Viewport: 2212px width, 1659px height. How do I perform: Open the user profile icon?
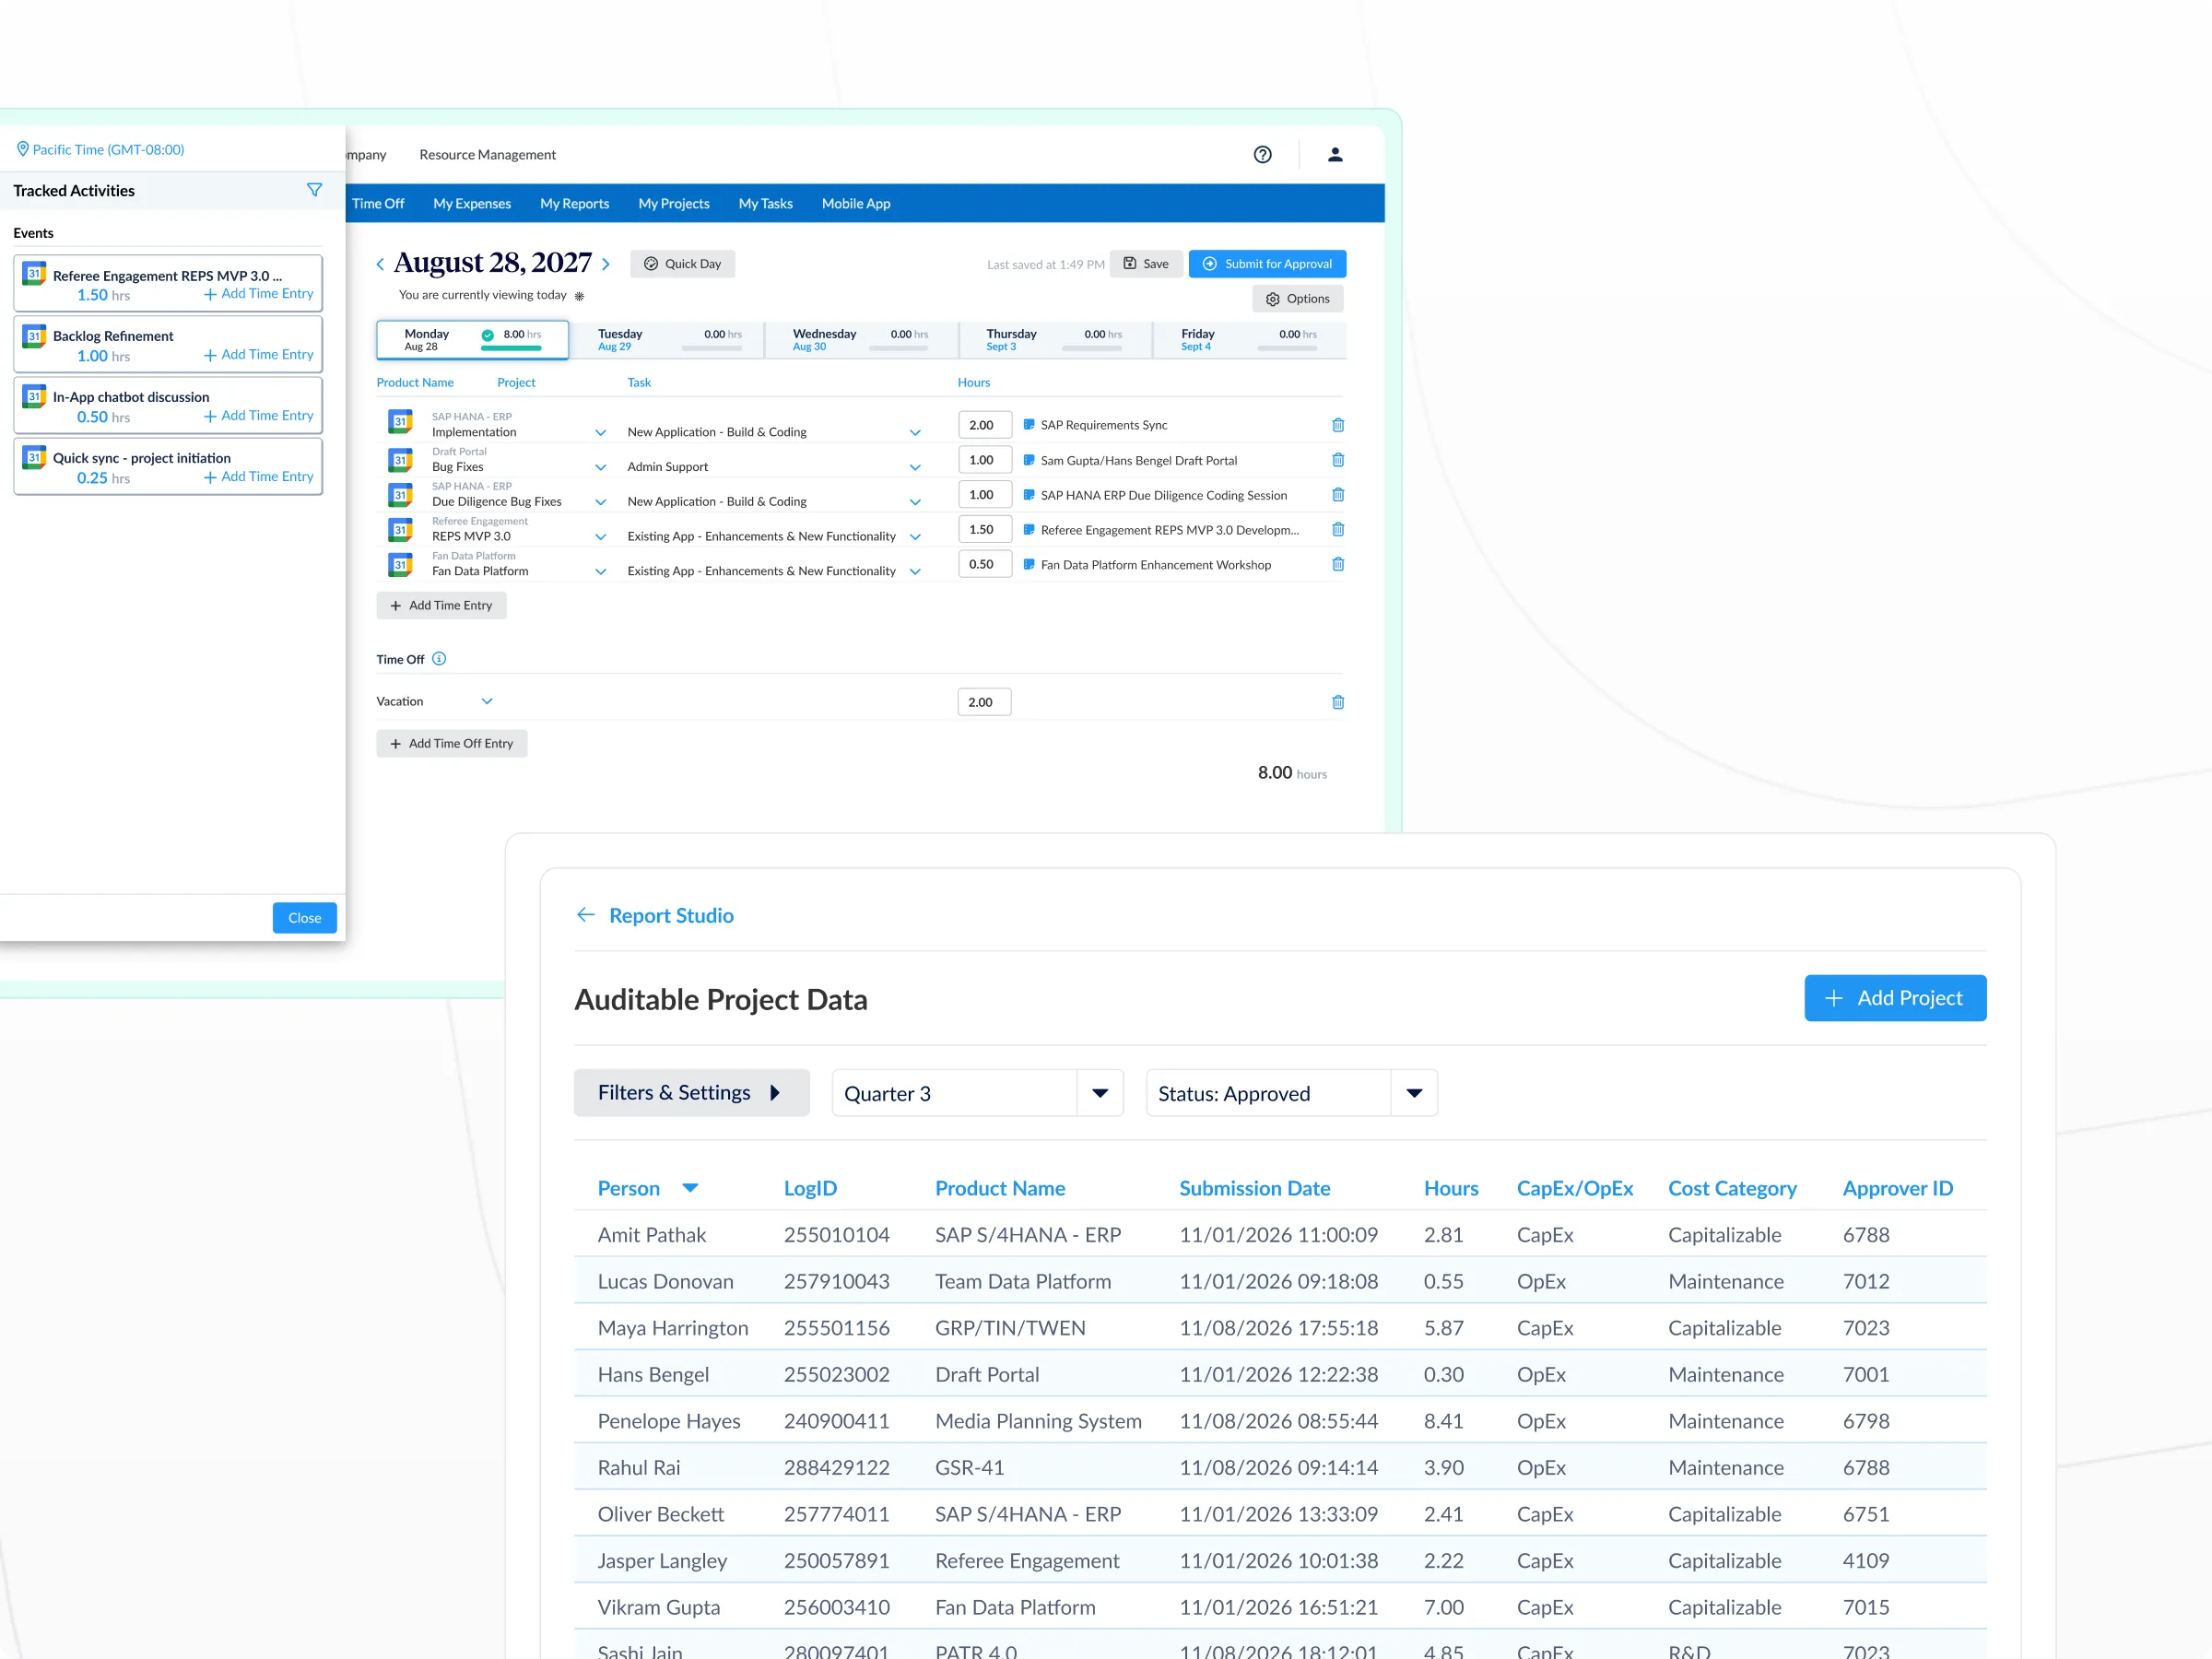(1334, 154)
